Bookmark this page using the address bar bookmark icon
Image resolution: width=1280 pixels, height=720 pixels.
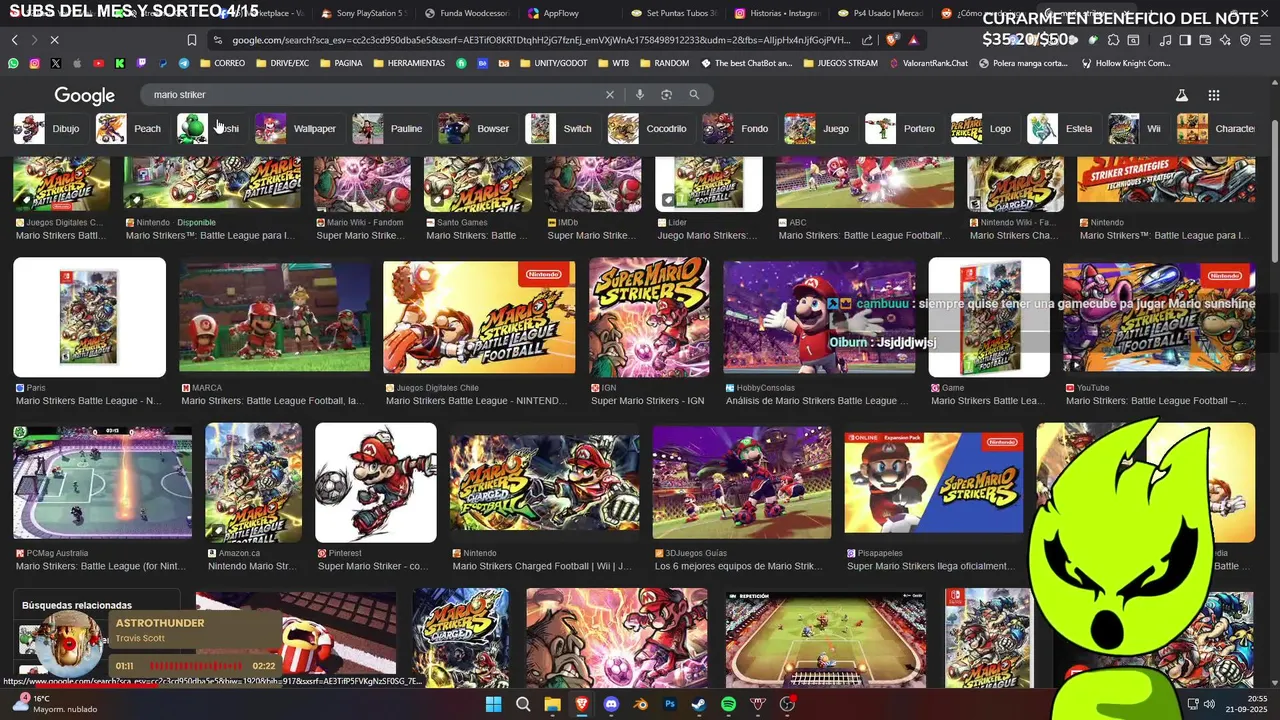tap(192, 40)
